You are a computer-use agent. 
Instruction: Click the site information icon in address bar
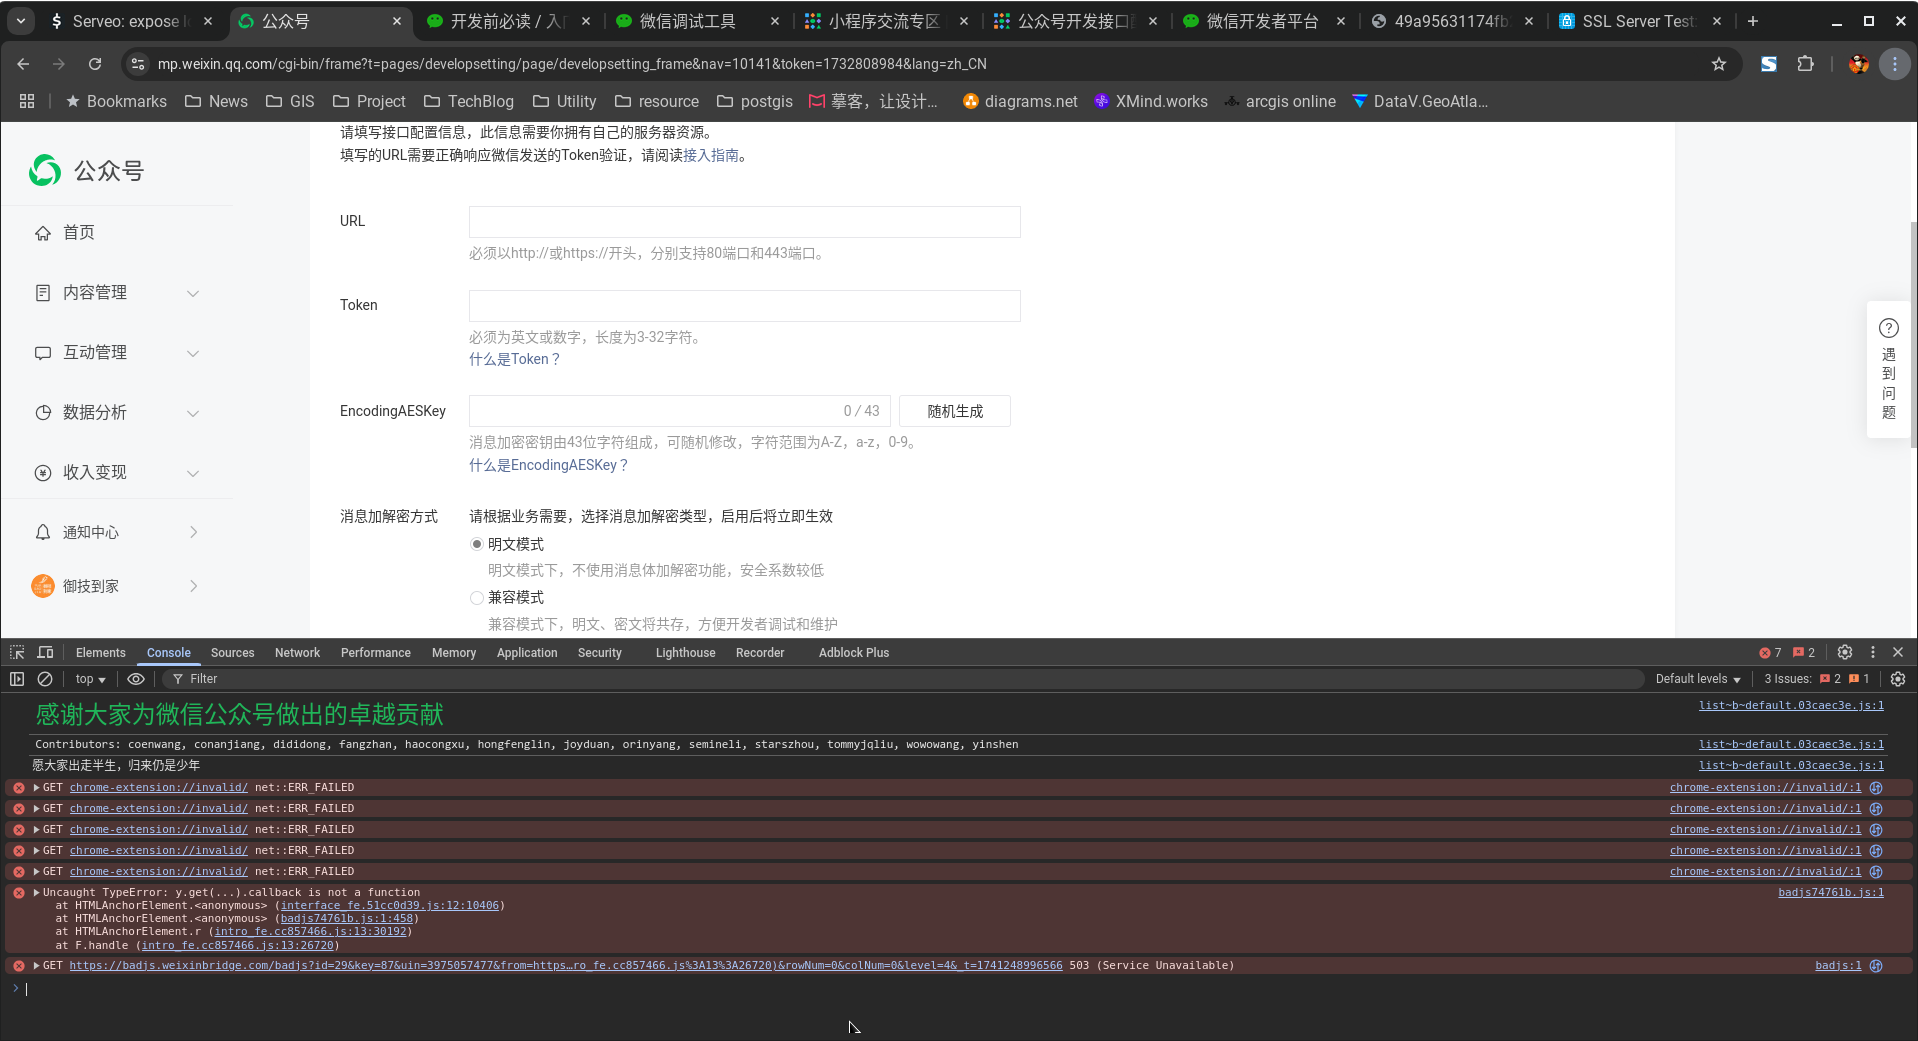point(137,64)
